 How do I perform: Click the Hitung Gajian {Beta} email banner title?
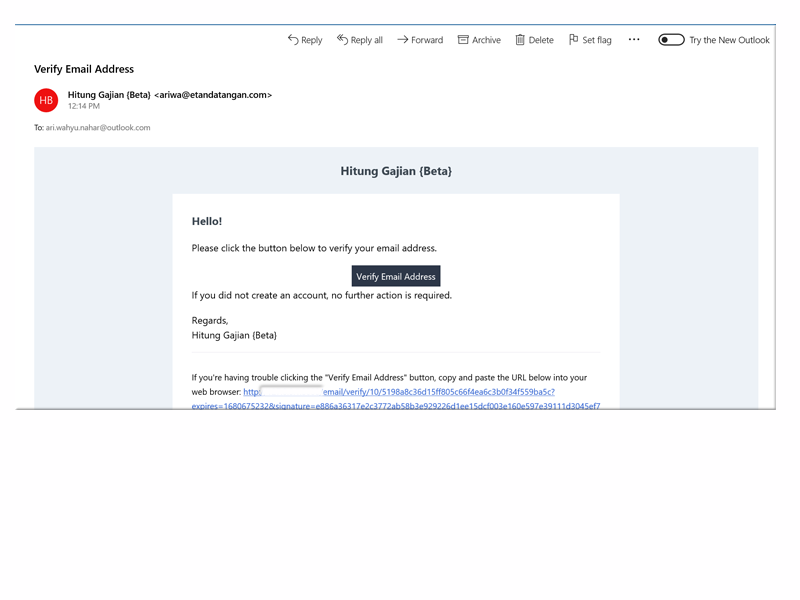(396, 171)
